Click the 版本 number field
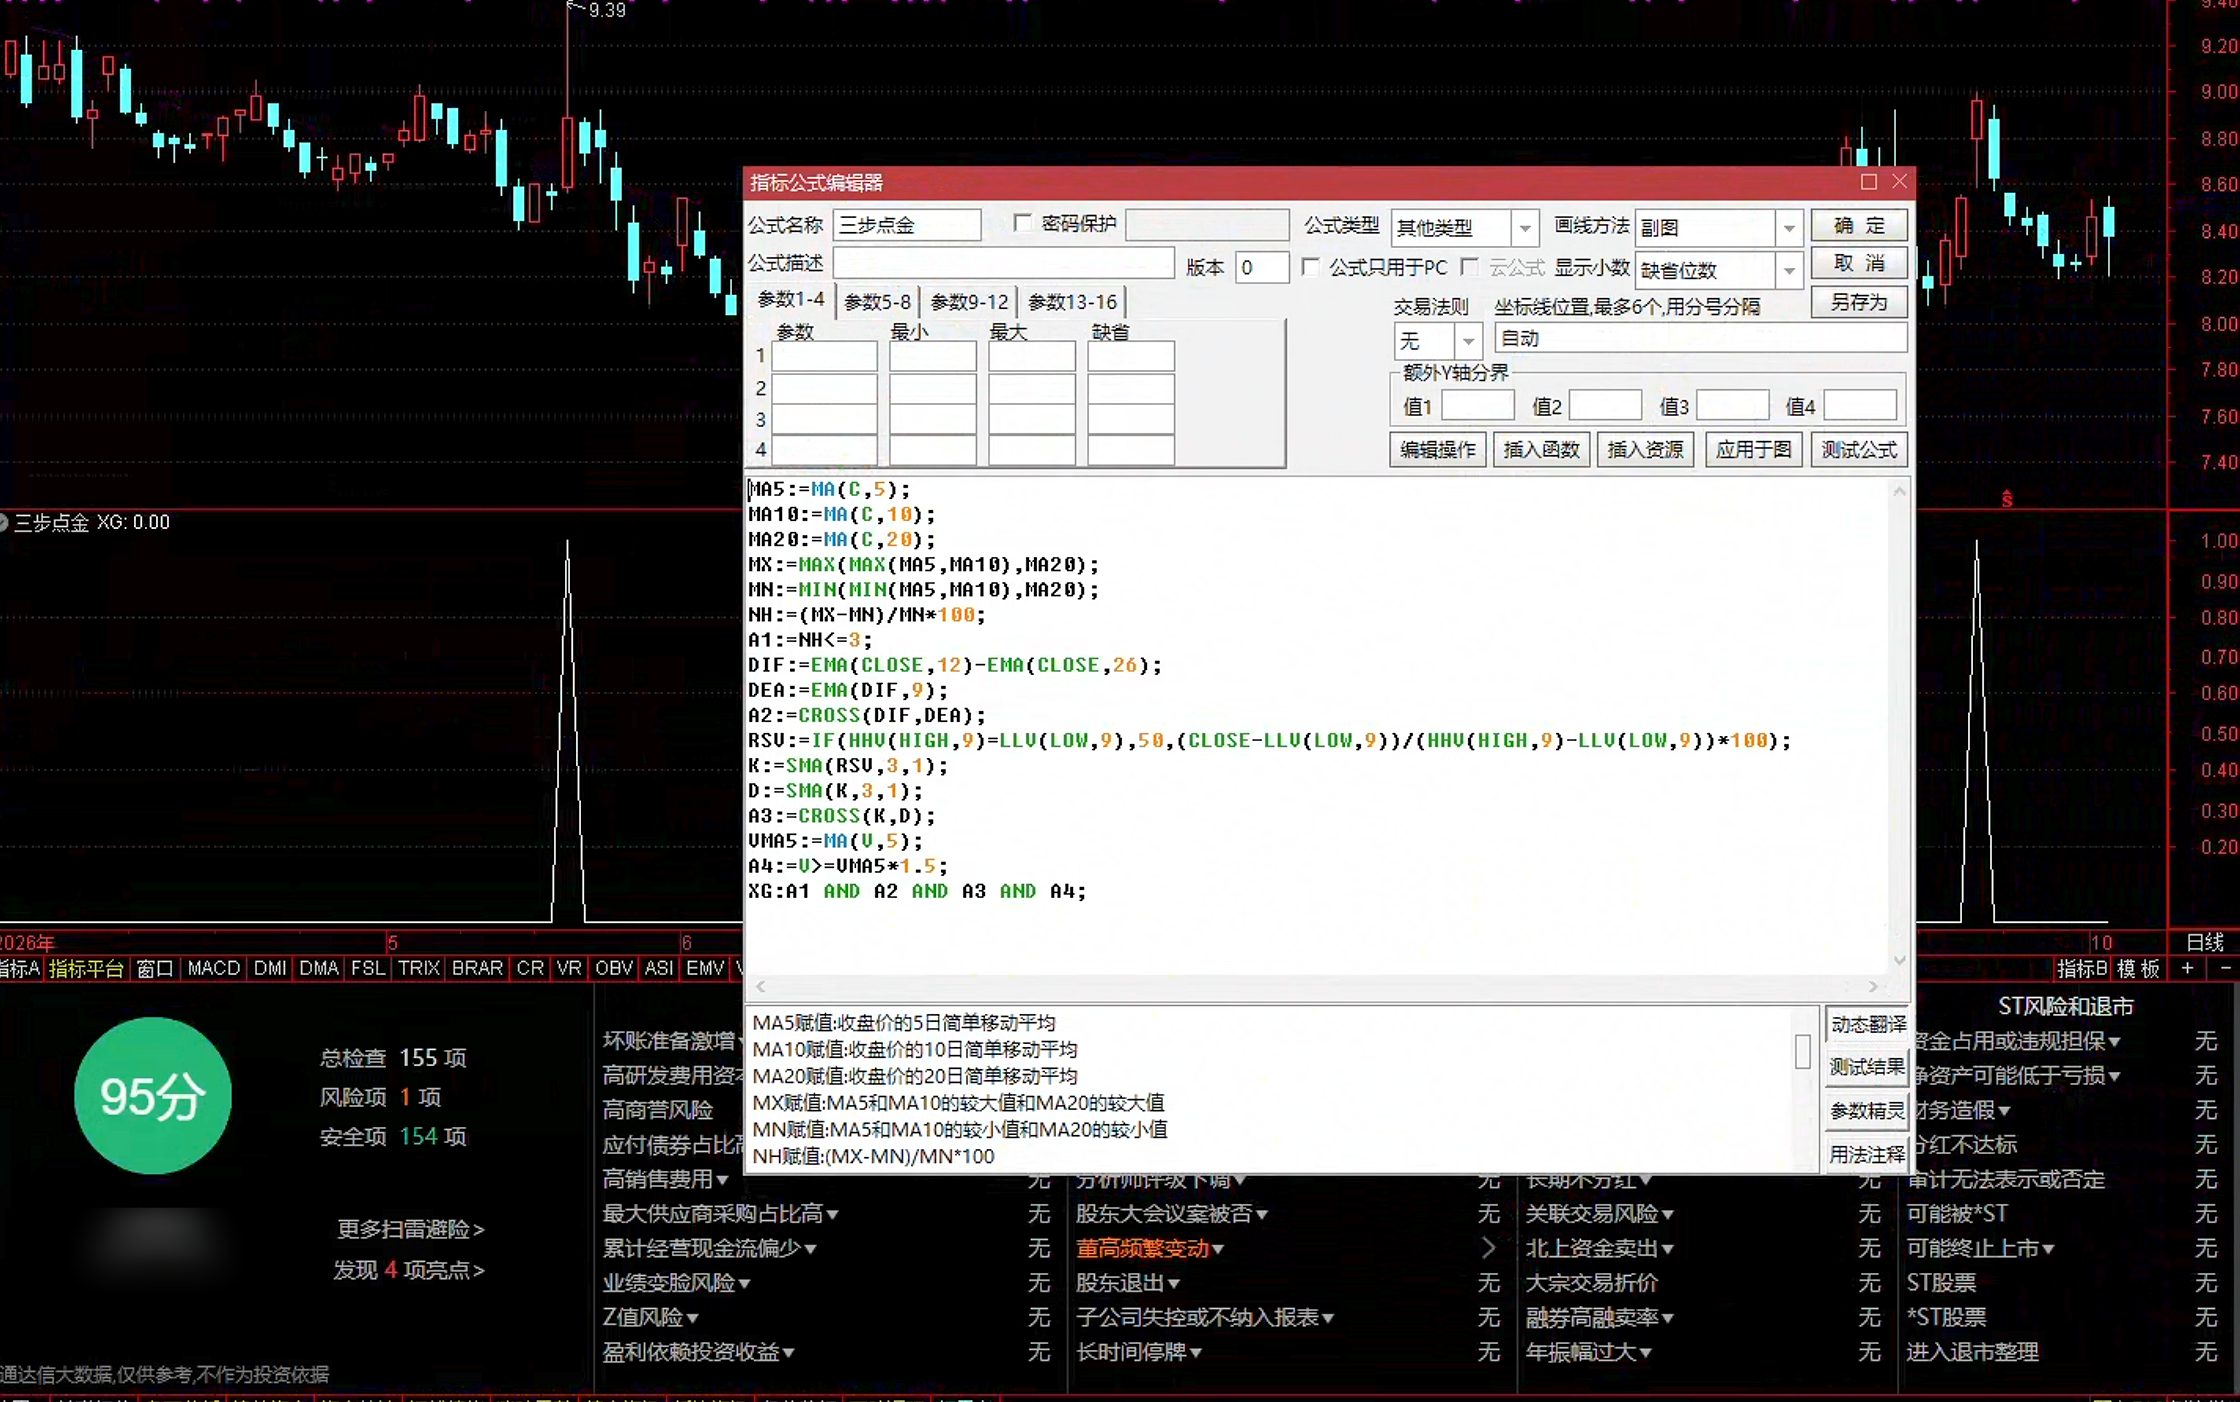The width and height of the screenshot is (2240, 1402). pos(1261,267)
